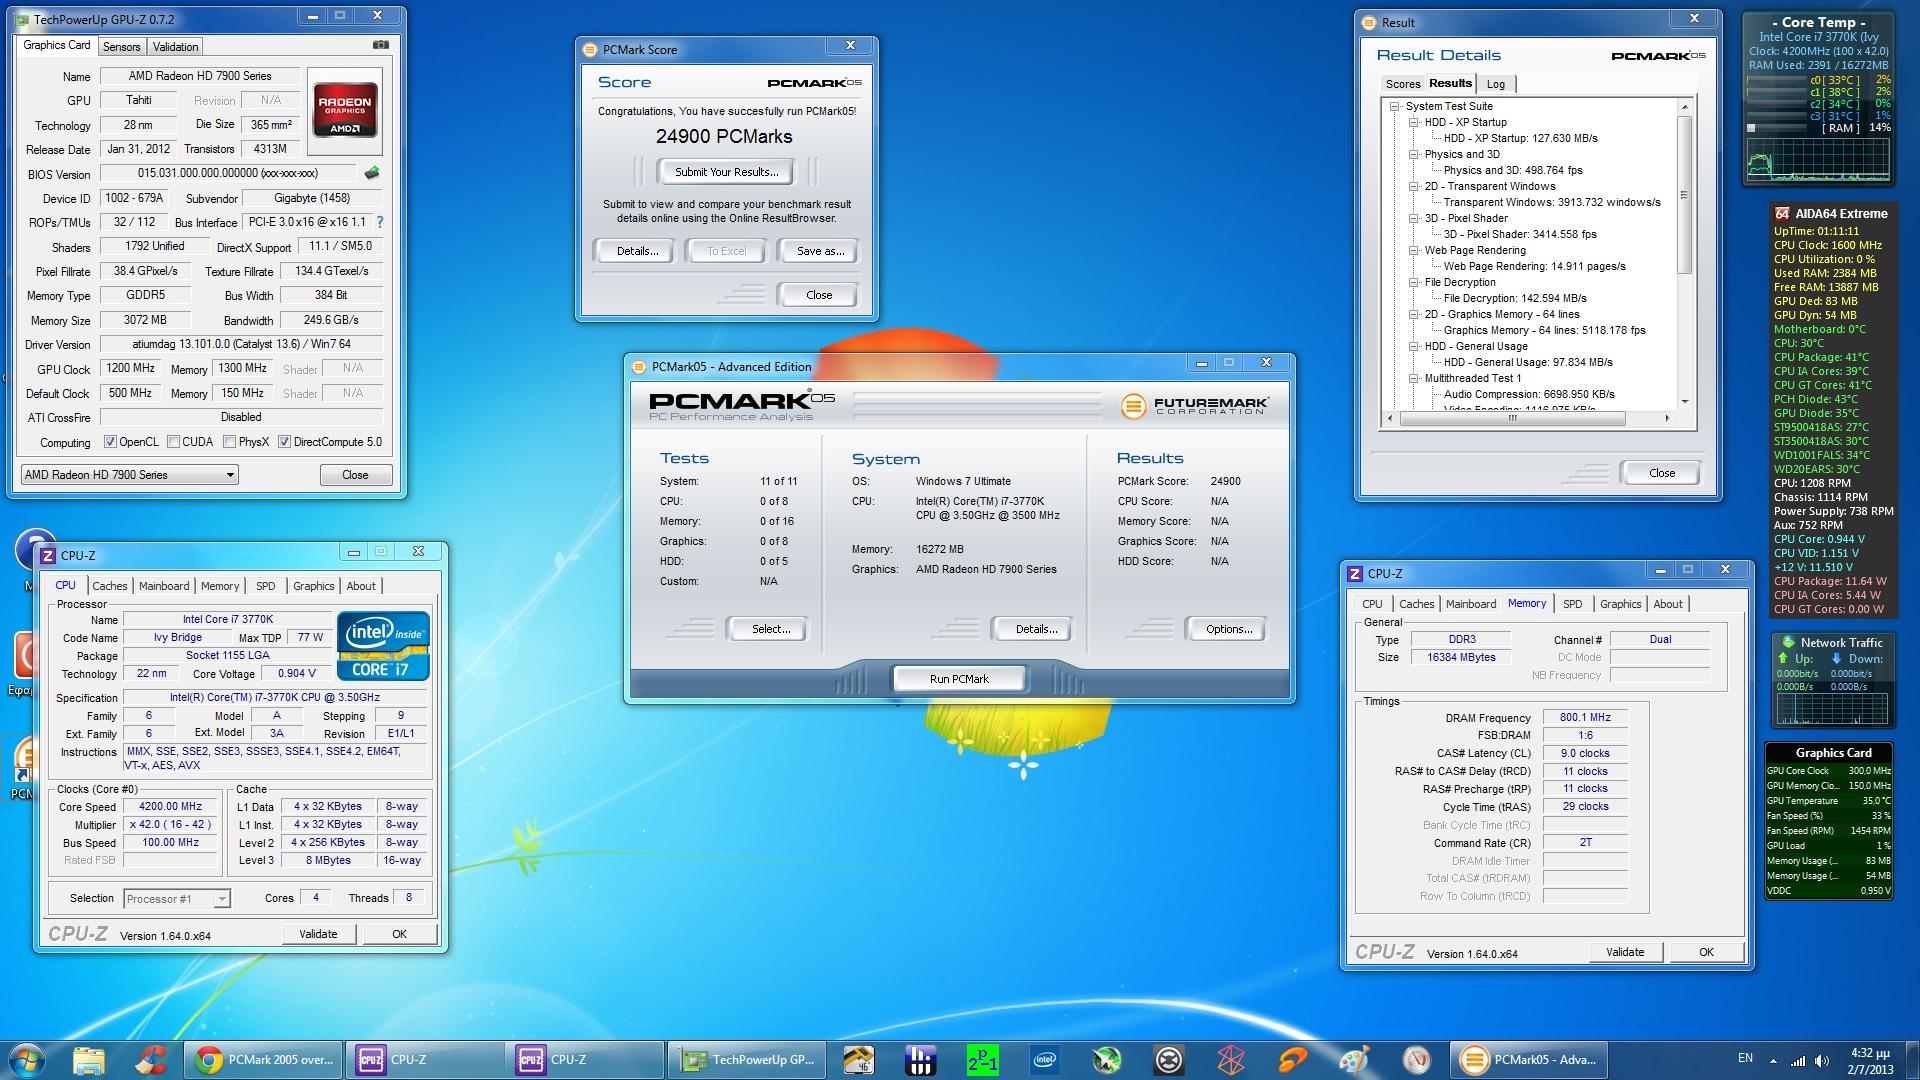
Task: Toggle the OpenCL checkbox in GPU-Z
Action: tap(110, 442)
